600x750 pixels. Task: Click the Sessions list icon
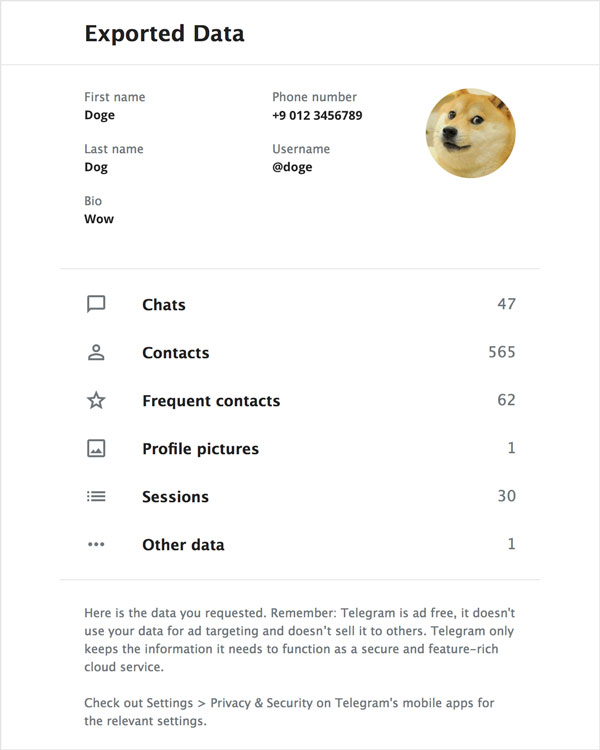96,496
